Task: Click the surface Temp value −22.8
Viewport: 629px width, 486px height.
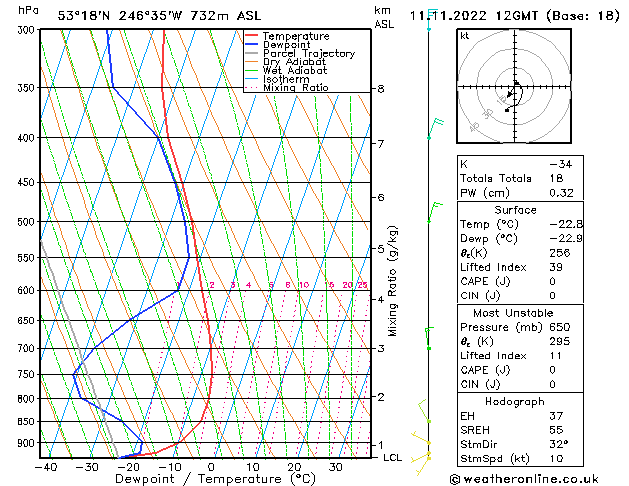Action: point(566,224)
